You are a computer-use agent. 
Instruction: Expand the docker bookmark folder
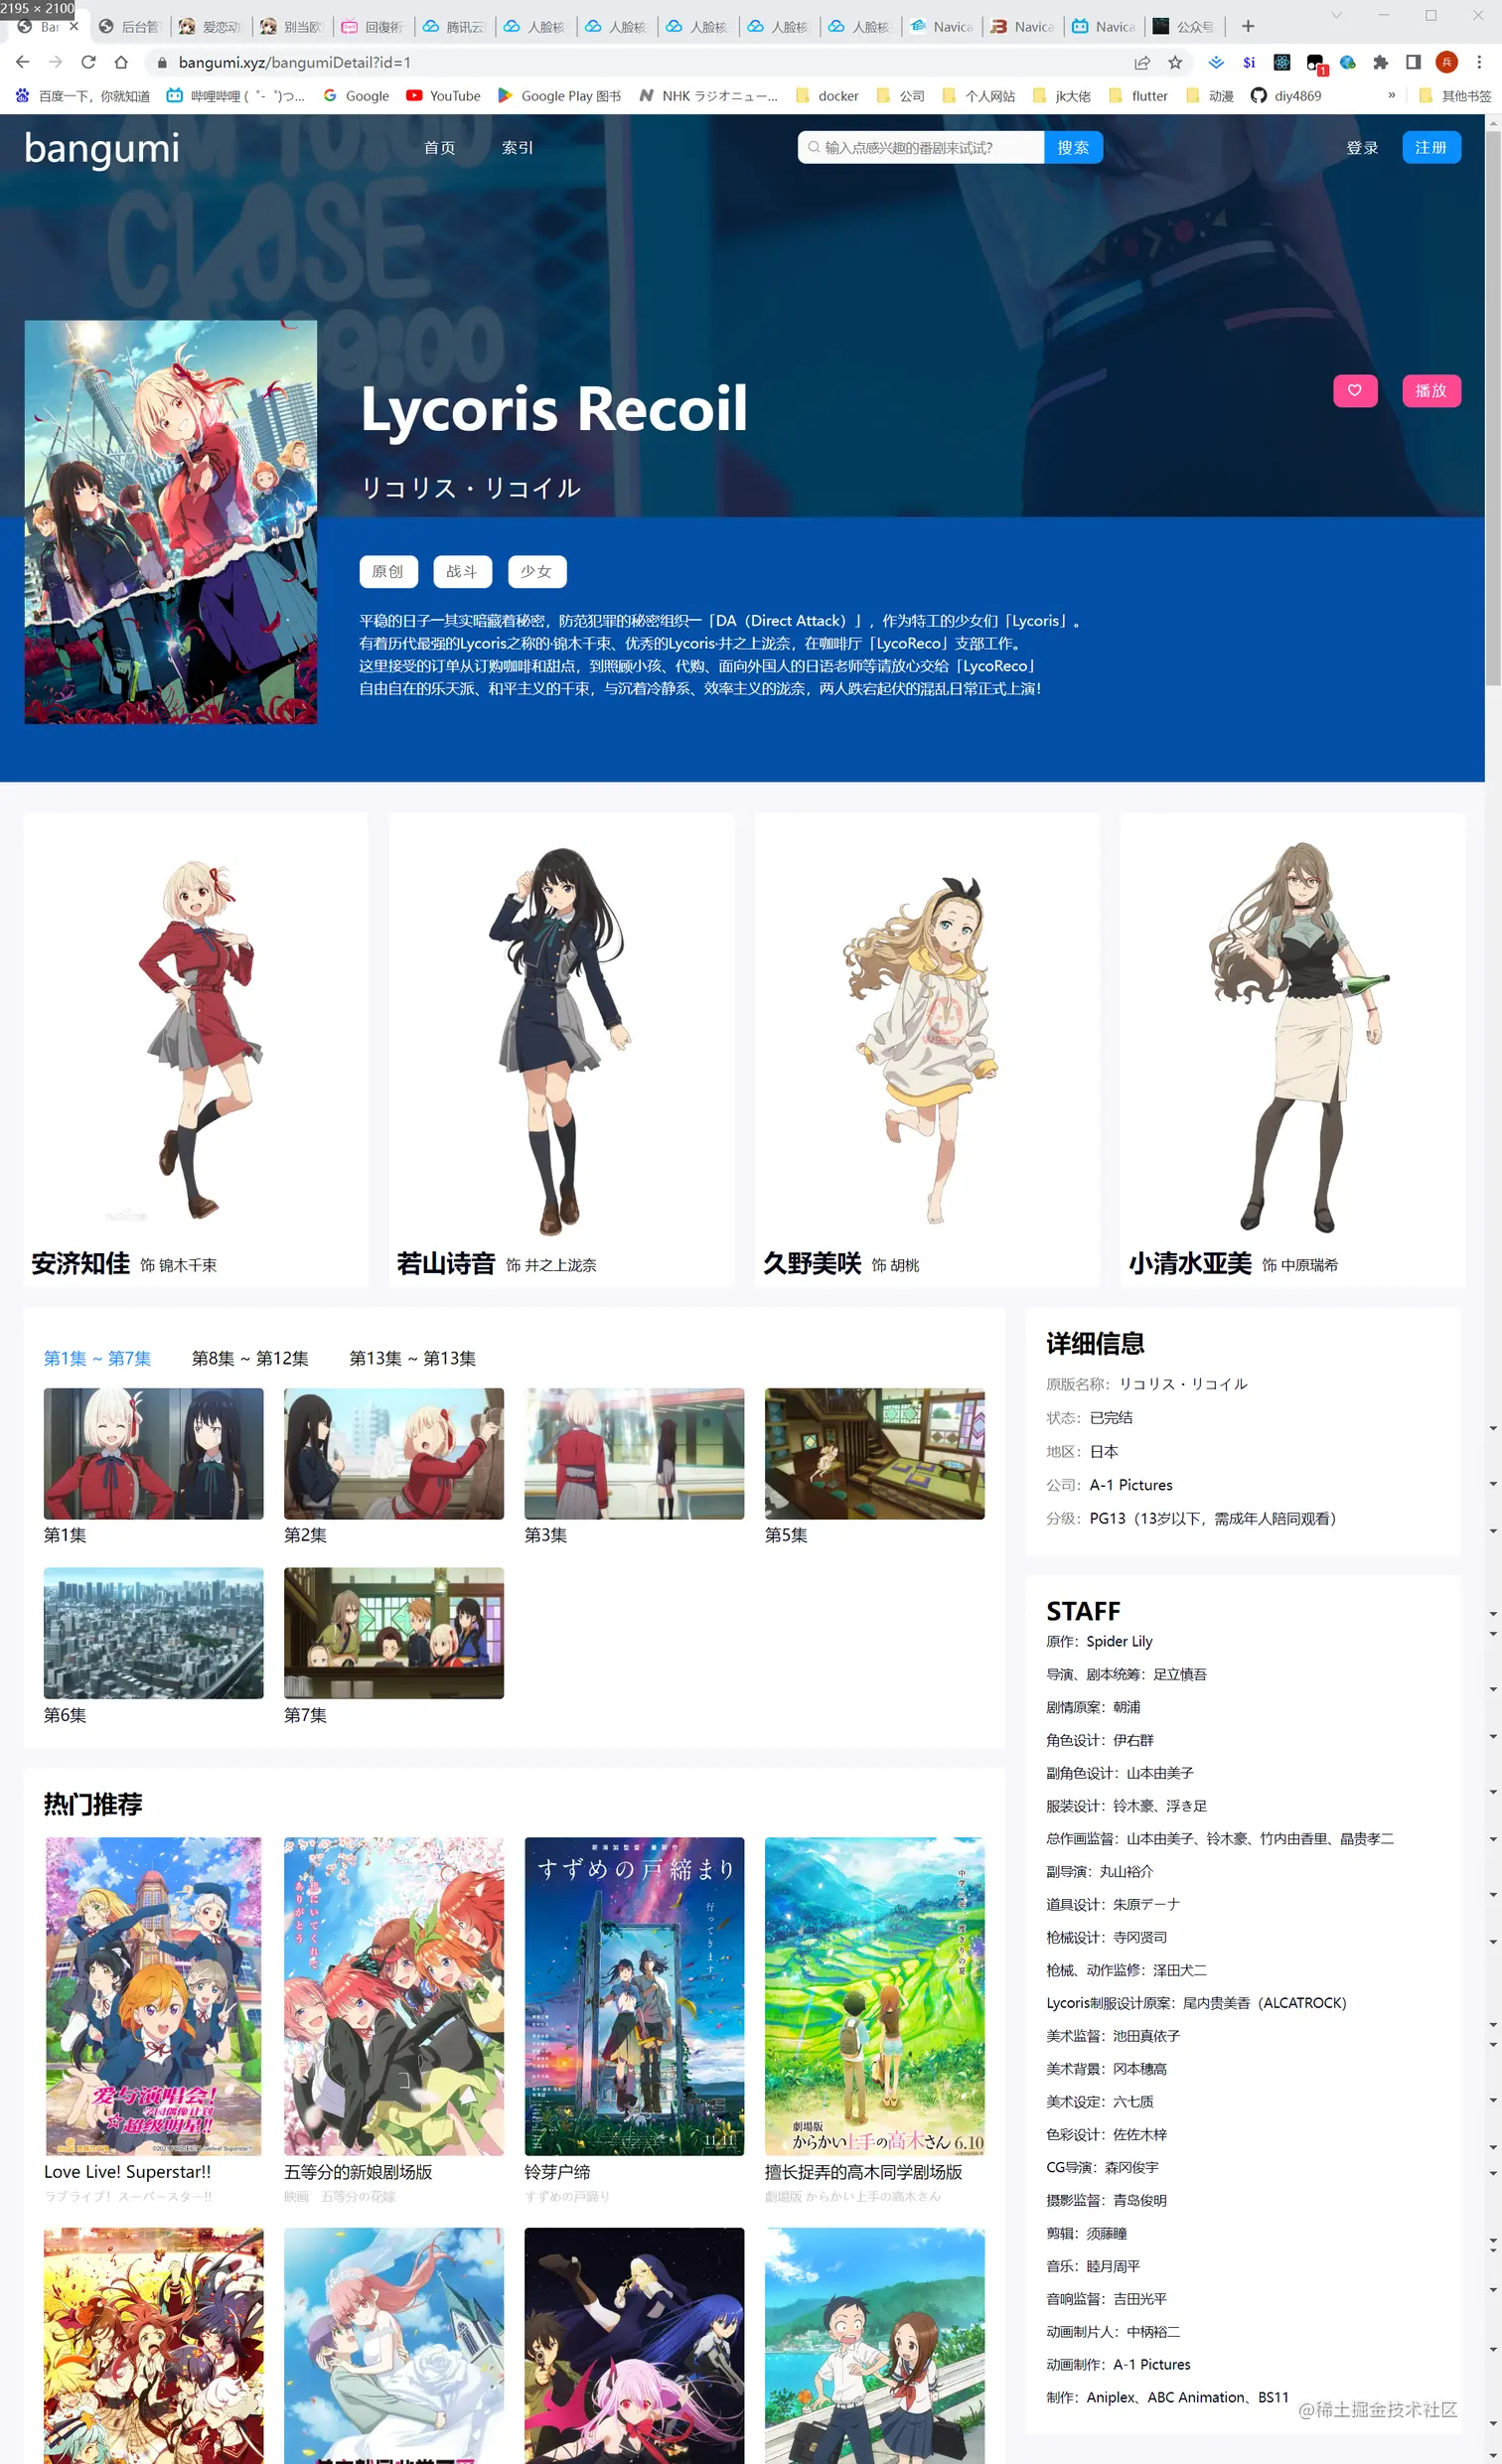(x=827, y=96)
